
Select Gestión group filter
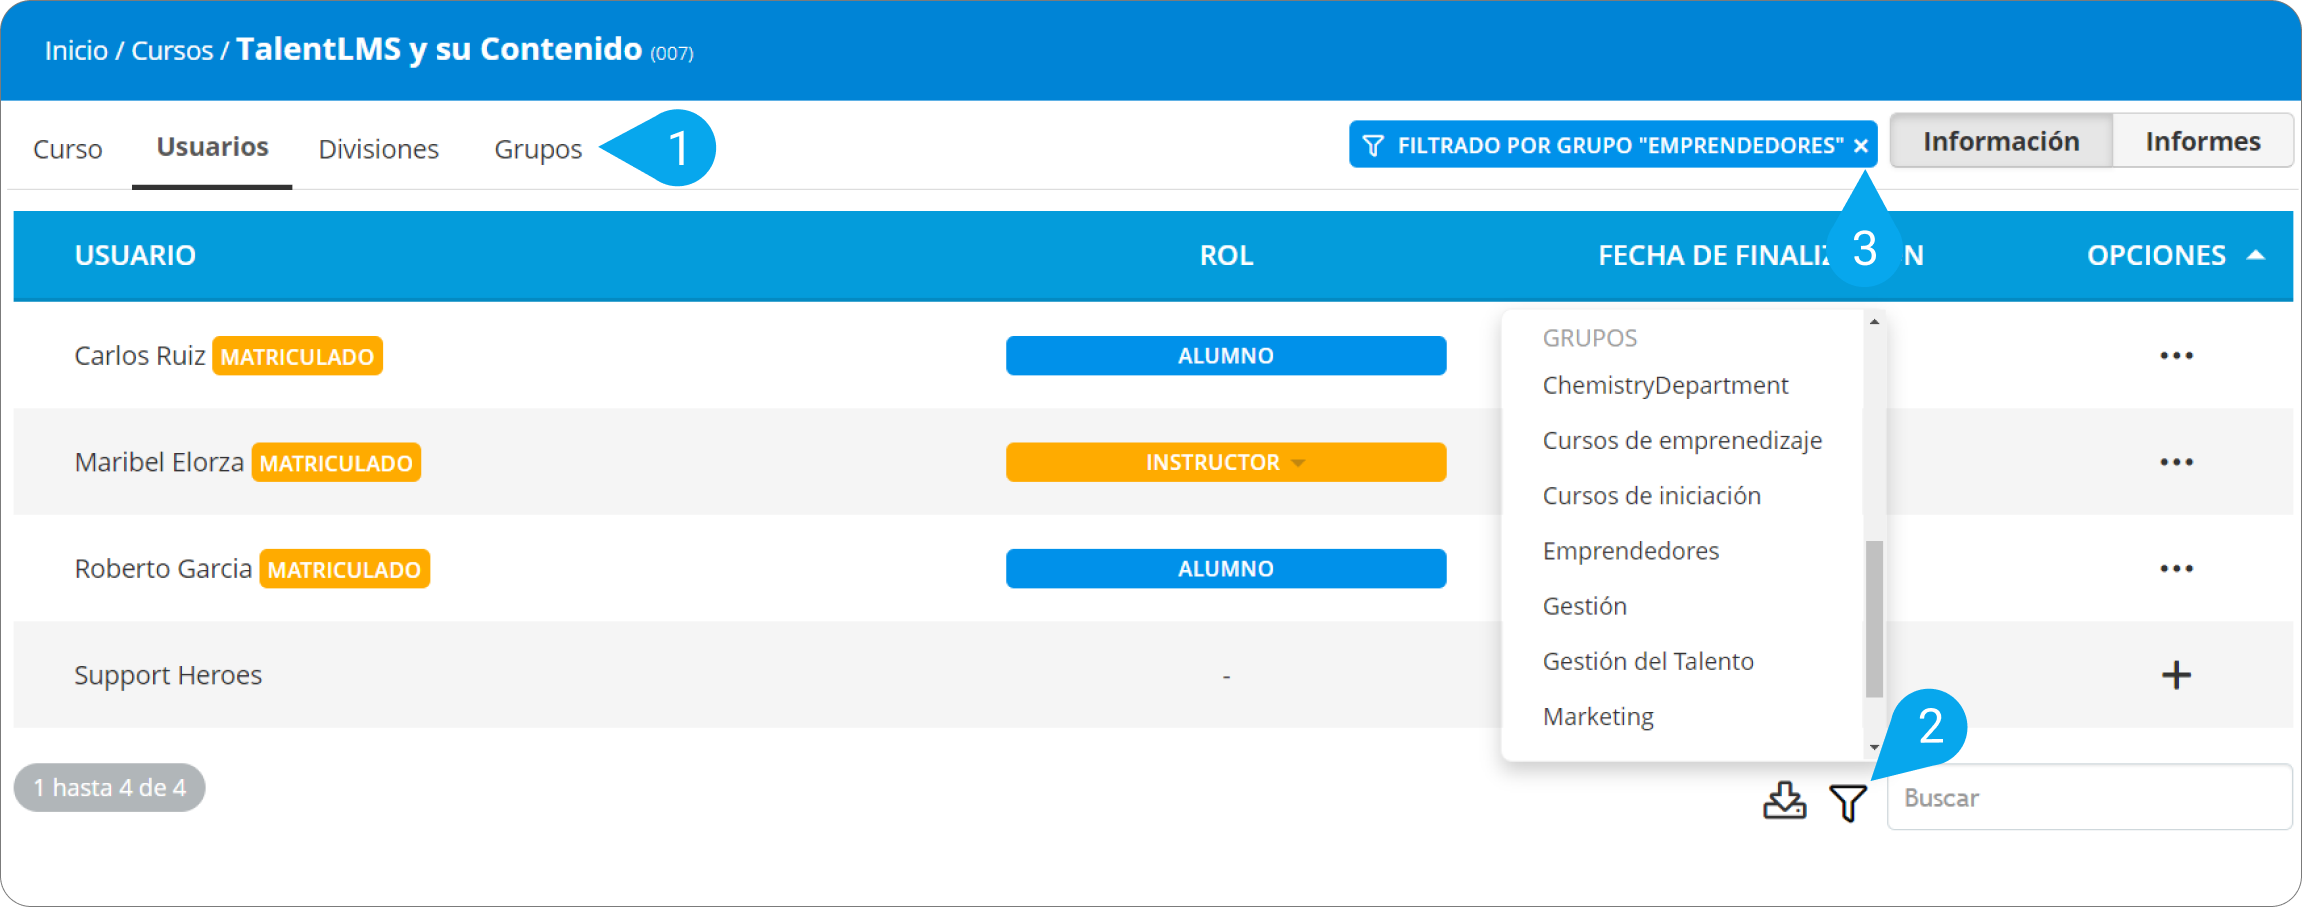coord(1584,606)
